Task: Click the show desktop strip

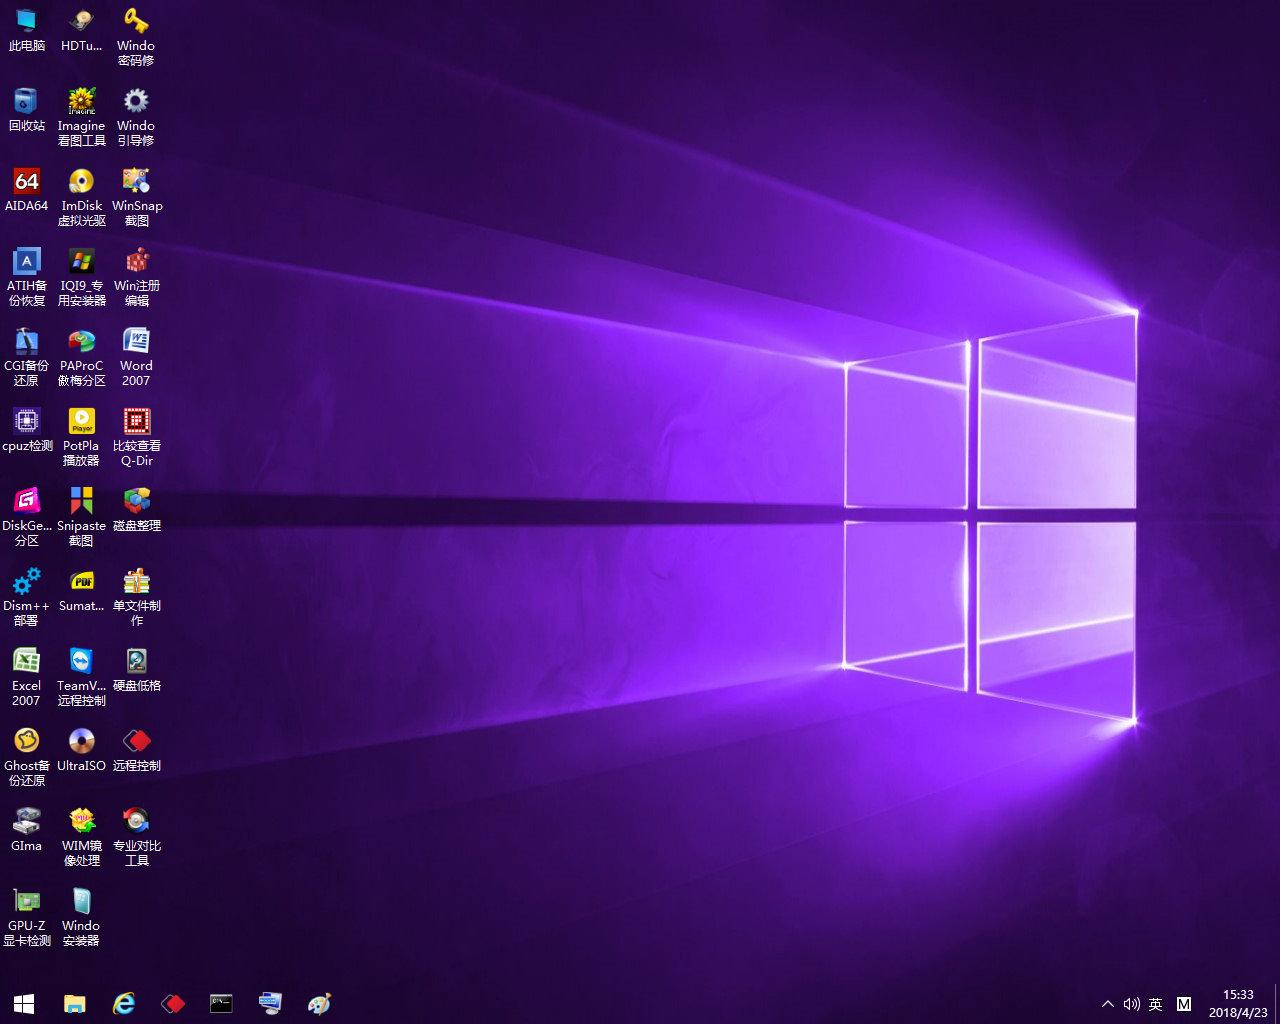Action: pos(1277,1004)
